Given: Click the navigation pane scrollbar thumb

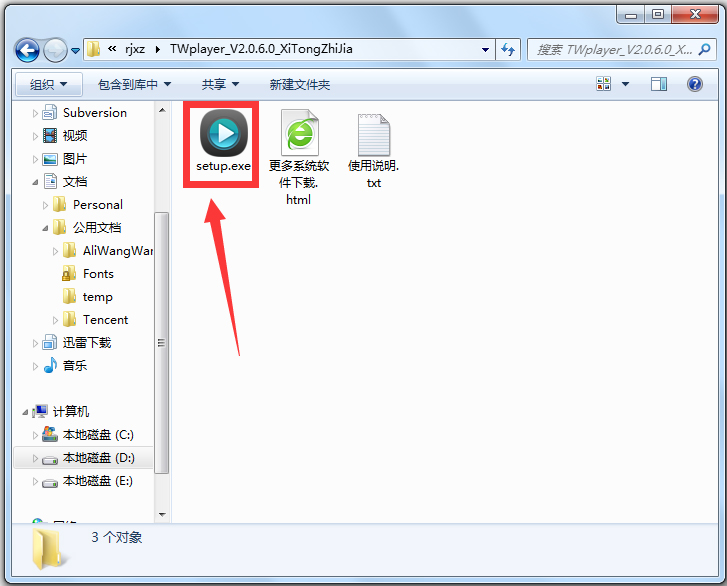Looking at the screenshot, I should click(161, 343).
